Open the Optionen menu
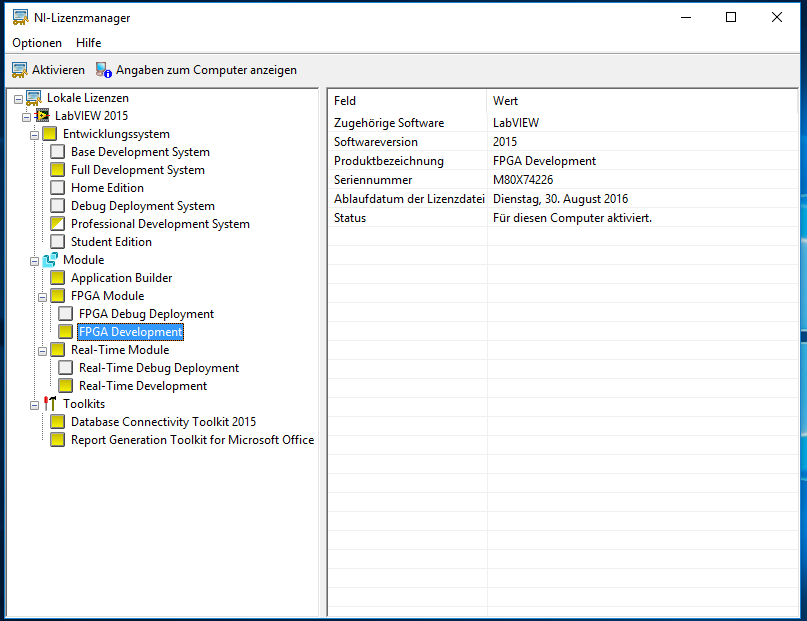 [37, 43]
